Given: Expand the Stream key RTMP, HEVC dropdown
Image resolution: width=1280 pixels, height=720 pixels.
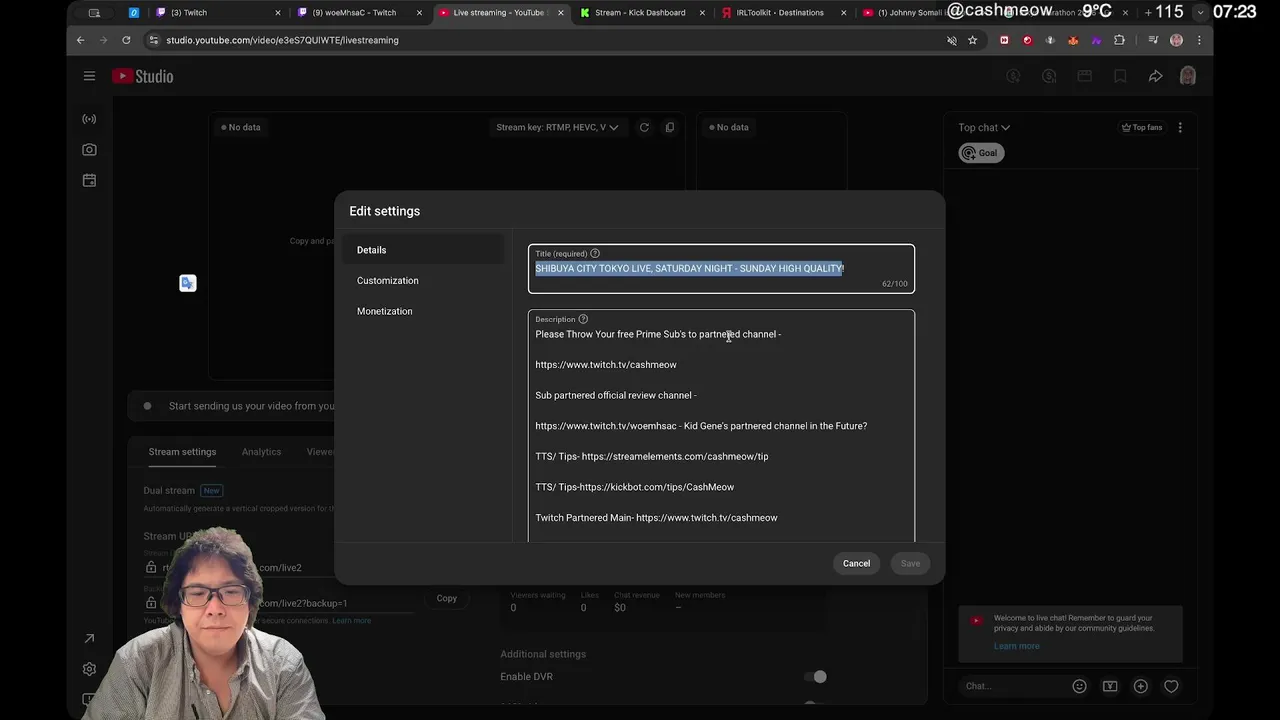Looking at the screenshot, I should (557, 127).
